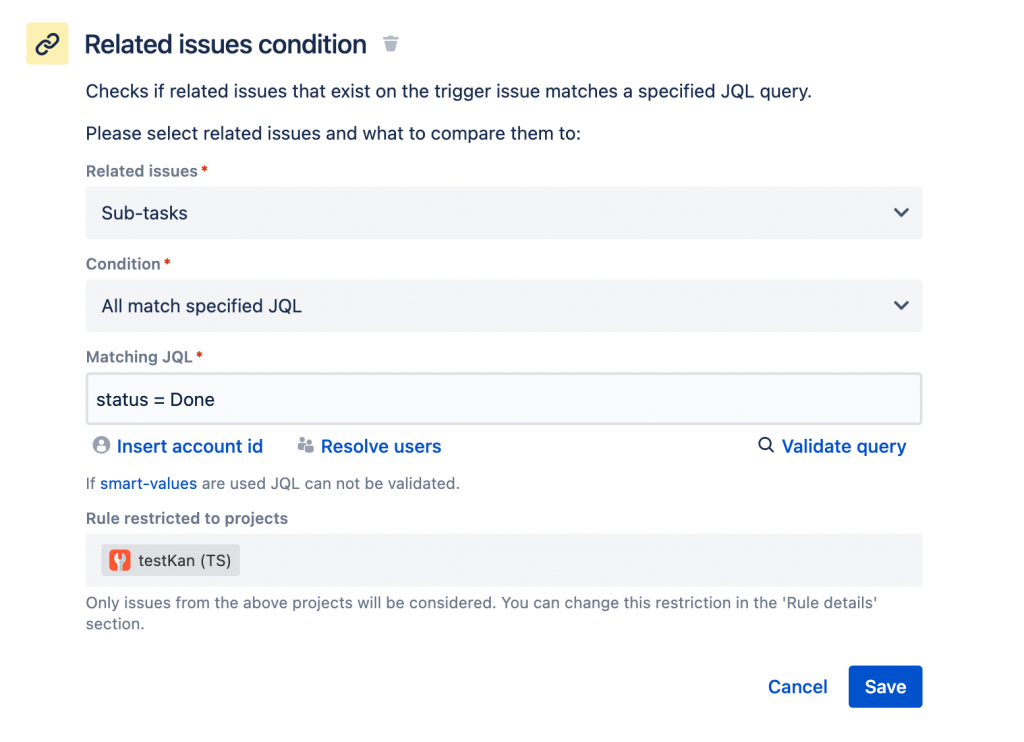Click the testKan project avatar icon
Viewport: 1024px width, 742px height.
coord(120,560)
